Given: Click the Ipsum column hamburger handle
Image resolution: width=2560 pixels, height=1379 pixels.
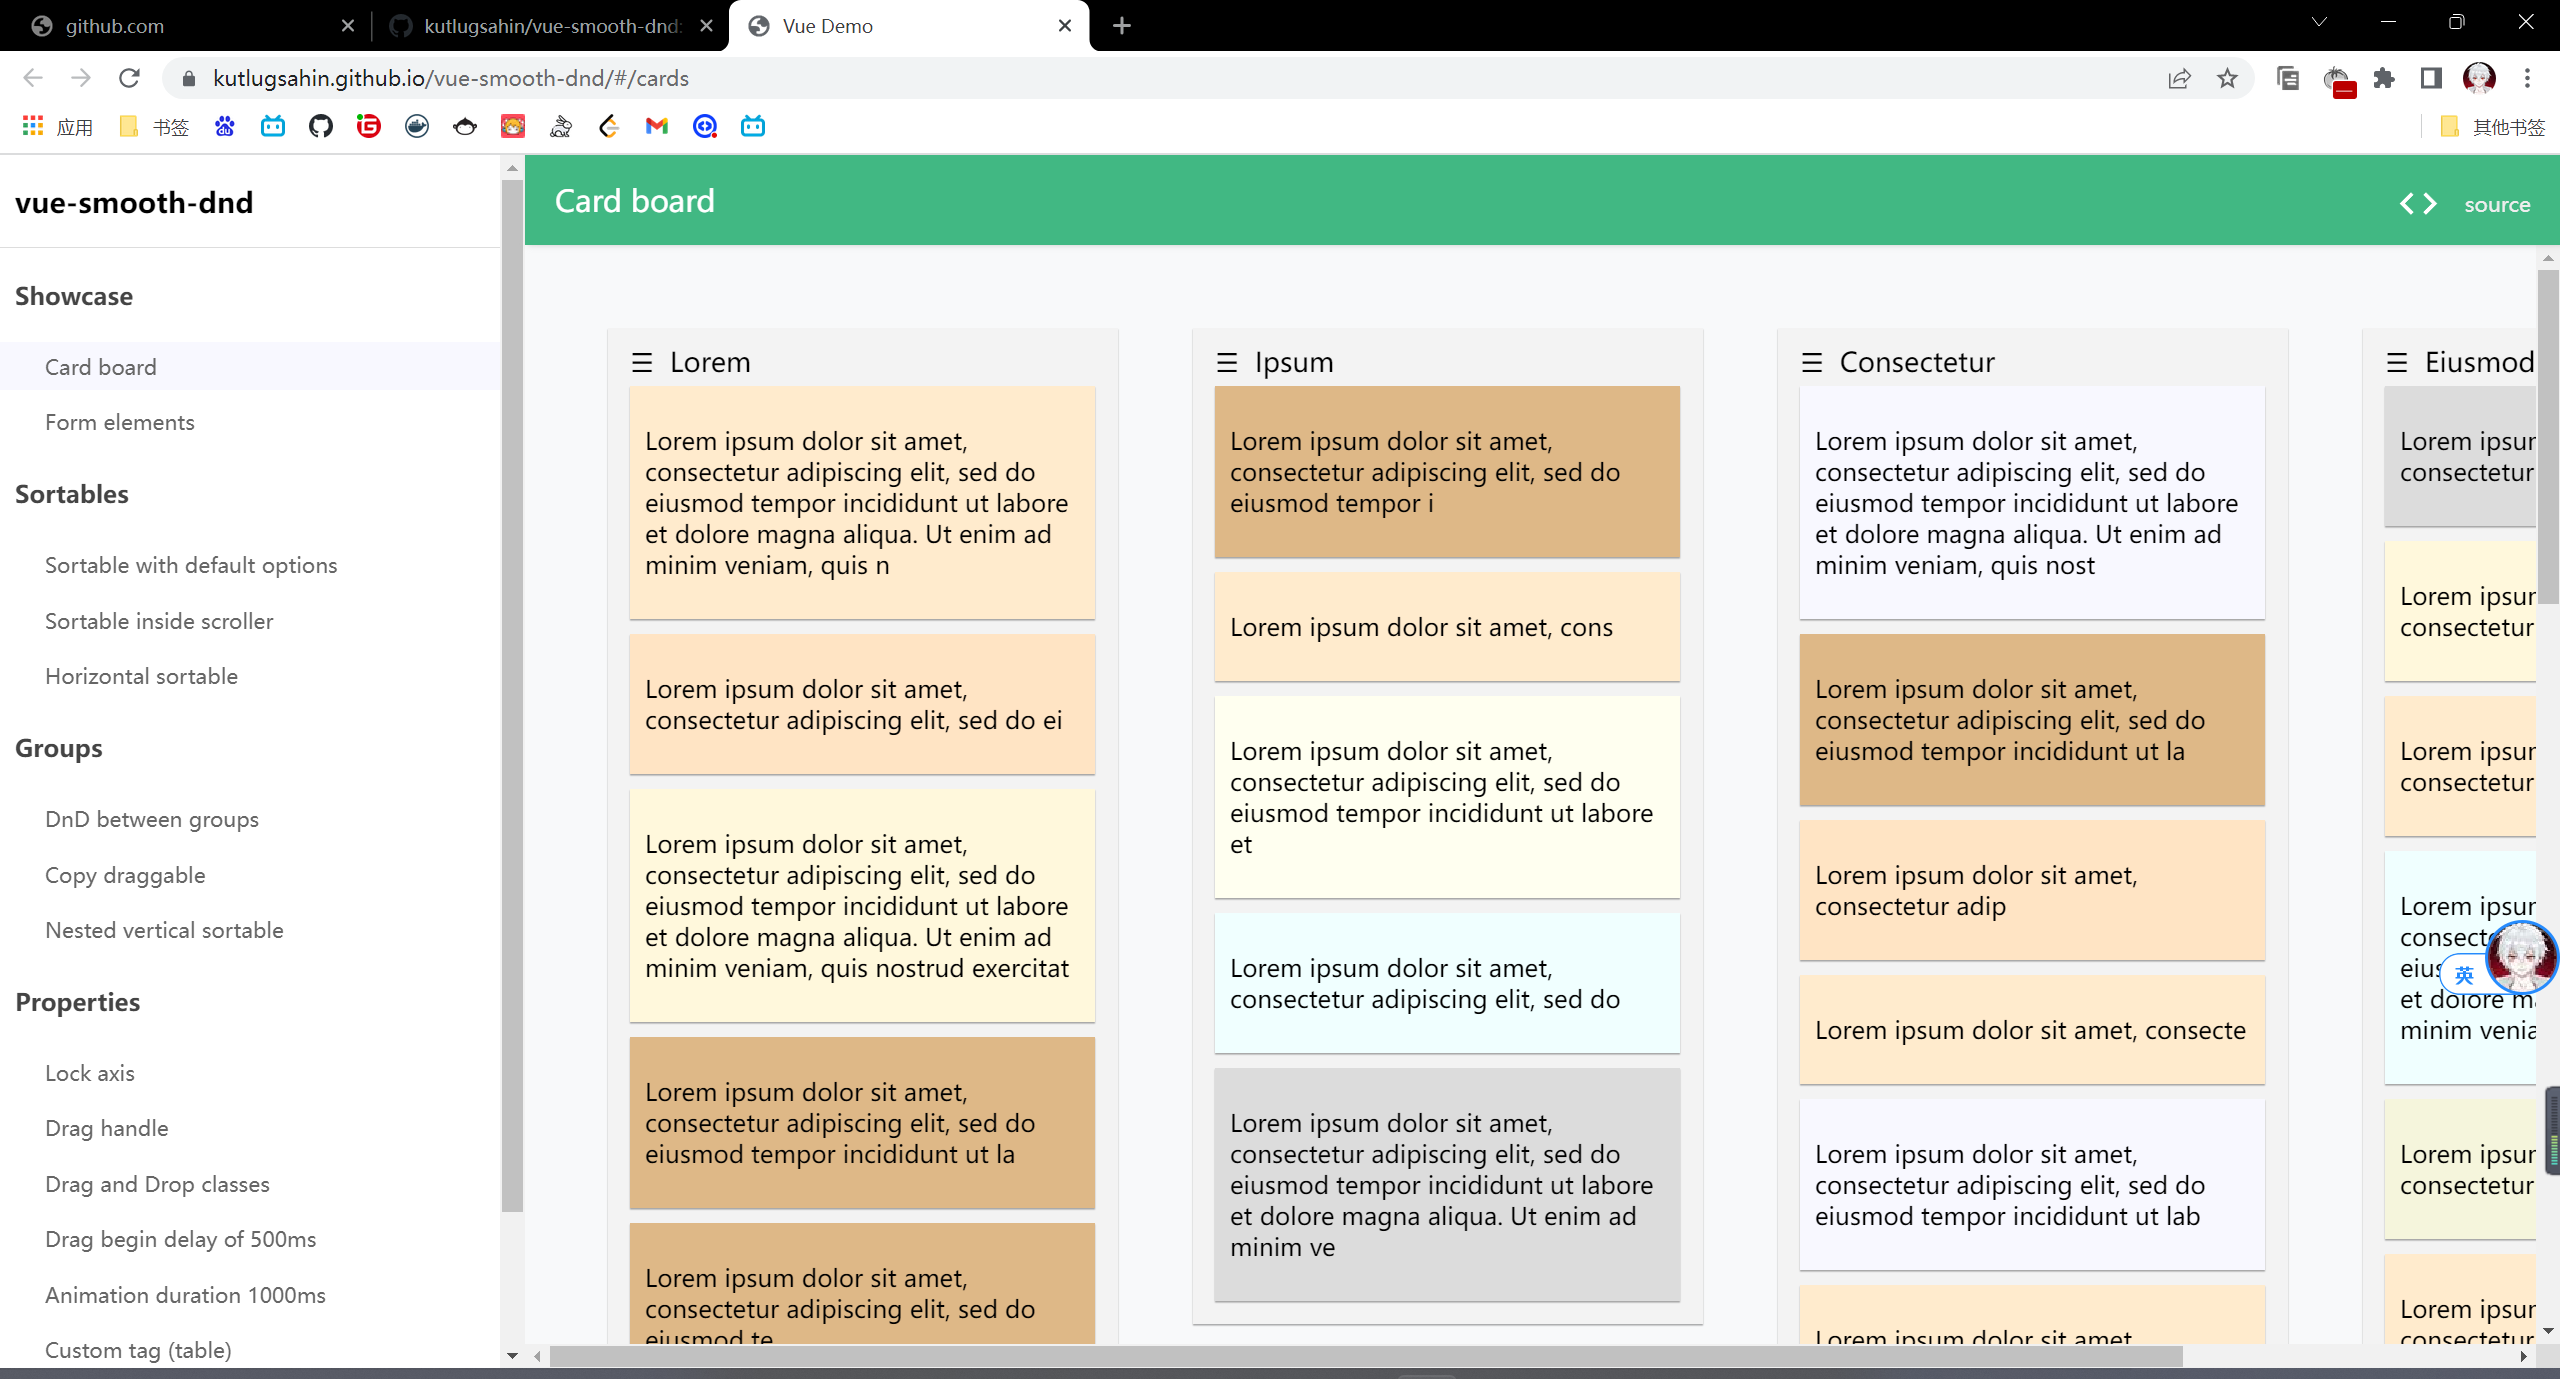Looking at the screenshot, I should tap(1226, 362).
